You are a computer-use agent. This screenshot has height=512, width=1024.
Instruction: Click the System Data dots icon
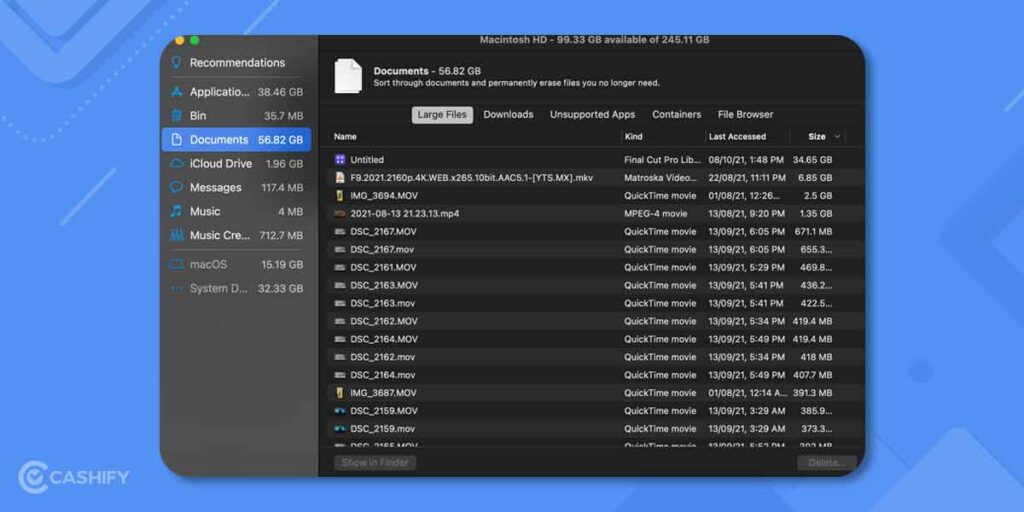point(176,288)
